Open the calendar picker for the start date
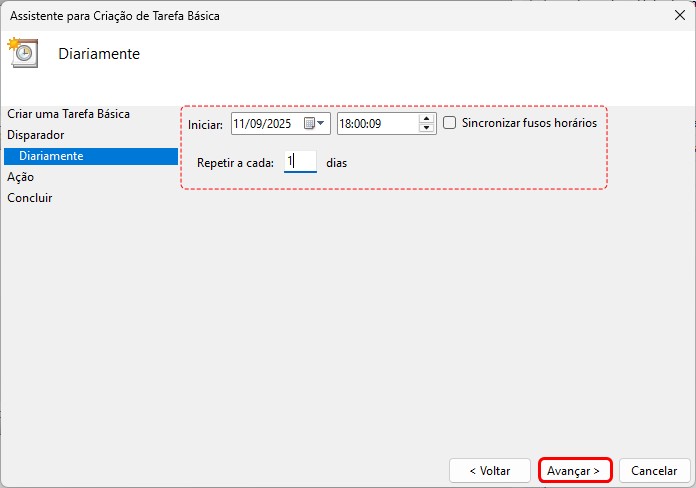 (315, 123)
